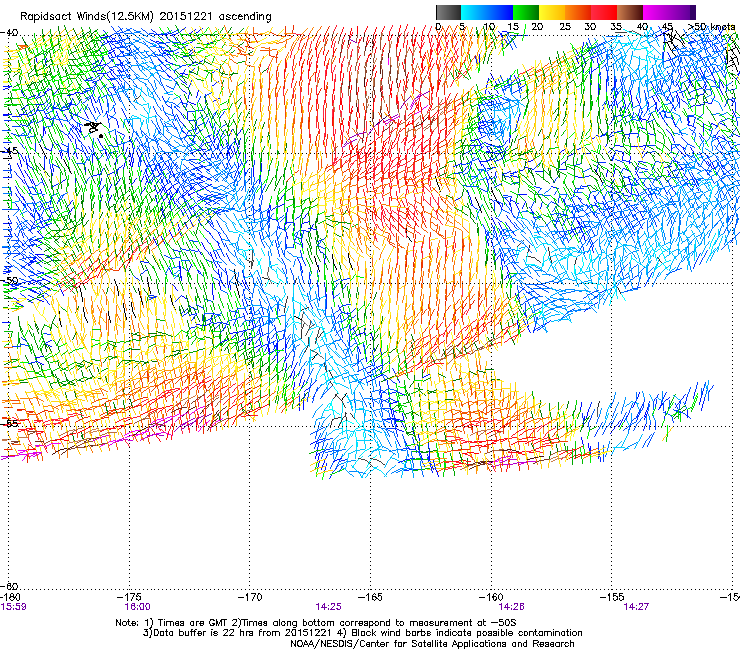Pick the magenta 40-45 knots legend swatch
Screen dimensions: 740x650
tap(656, 12)
